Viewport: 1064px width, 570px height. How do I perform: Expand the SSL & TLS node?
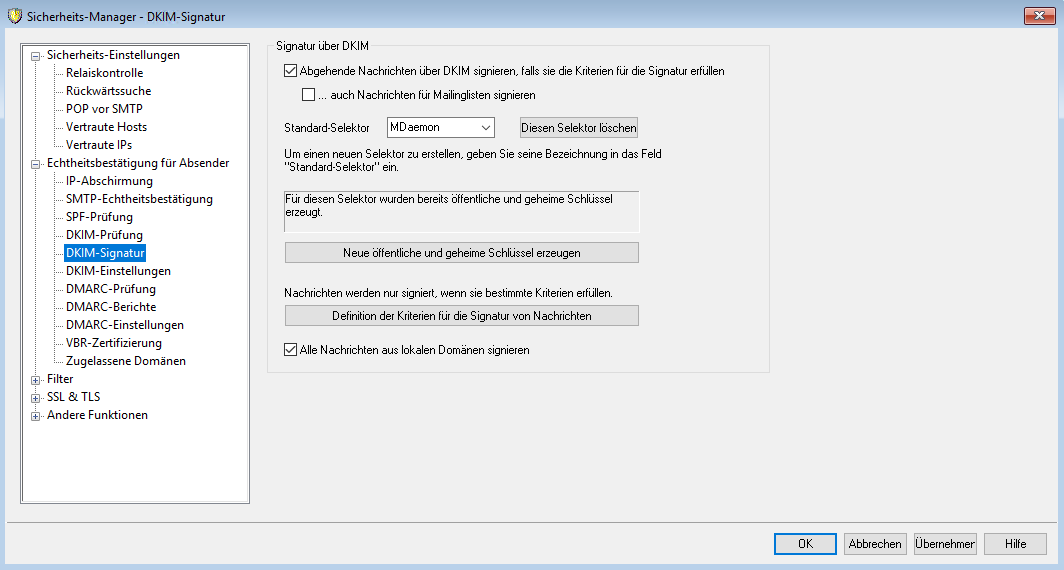pyautogui.click(x=37, y=398)
